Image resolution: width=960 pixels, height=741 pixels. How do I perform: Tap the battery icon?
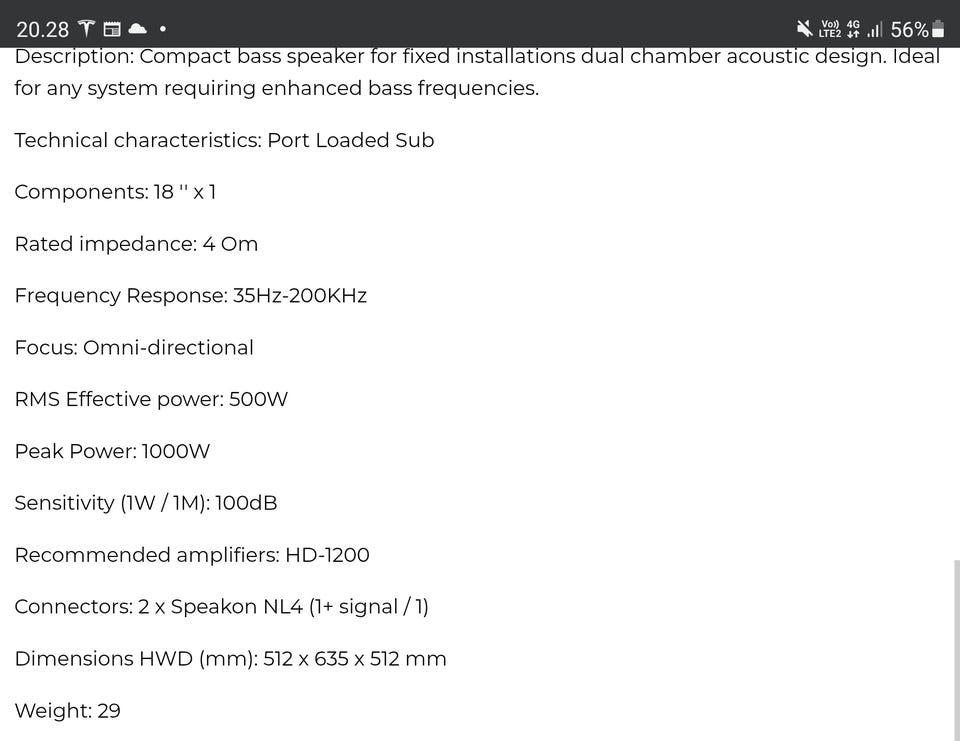coord(938,29)
